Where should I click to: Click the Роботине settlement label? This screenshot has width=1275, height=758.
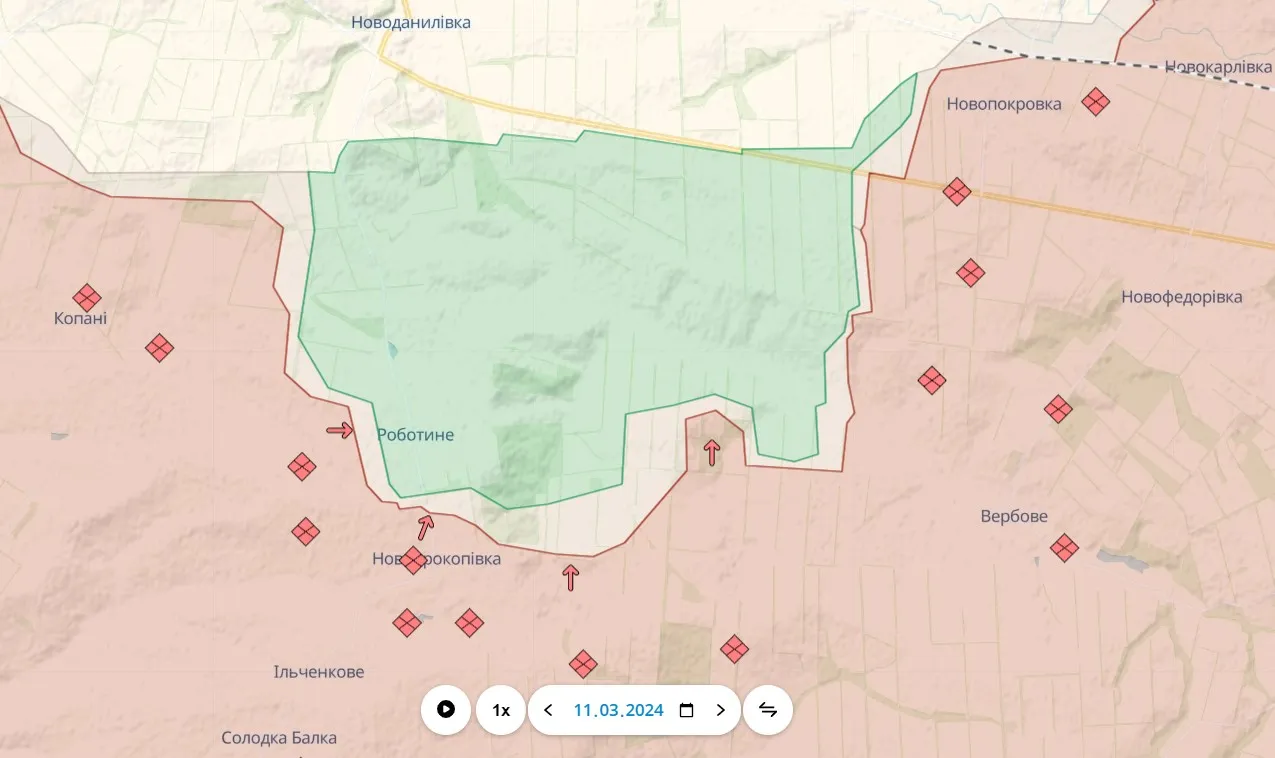(415, 435)
